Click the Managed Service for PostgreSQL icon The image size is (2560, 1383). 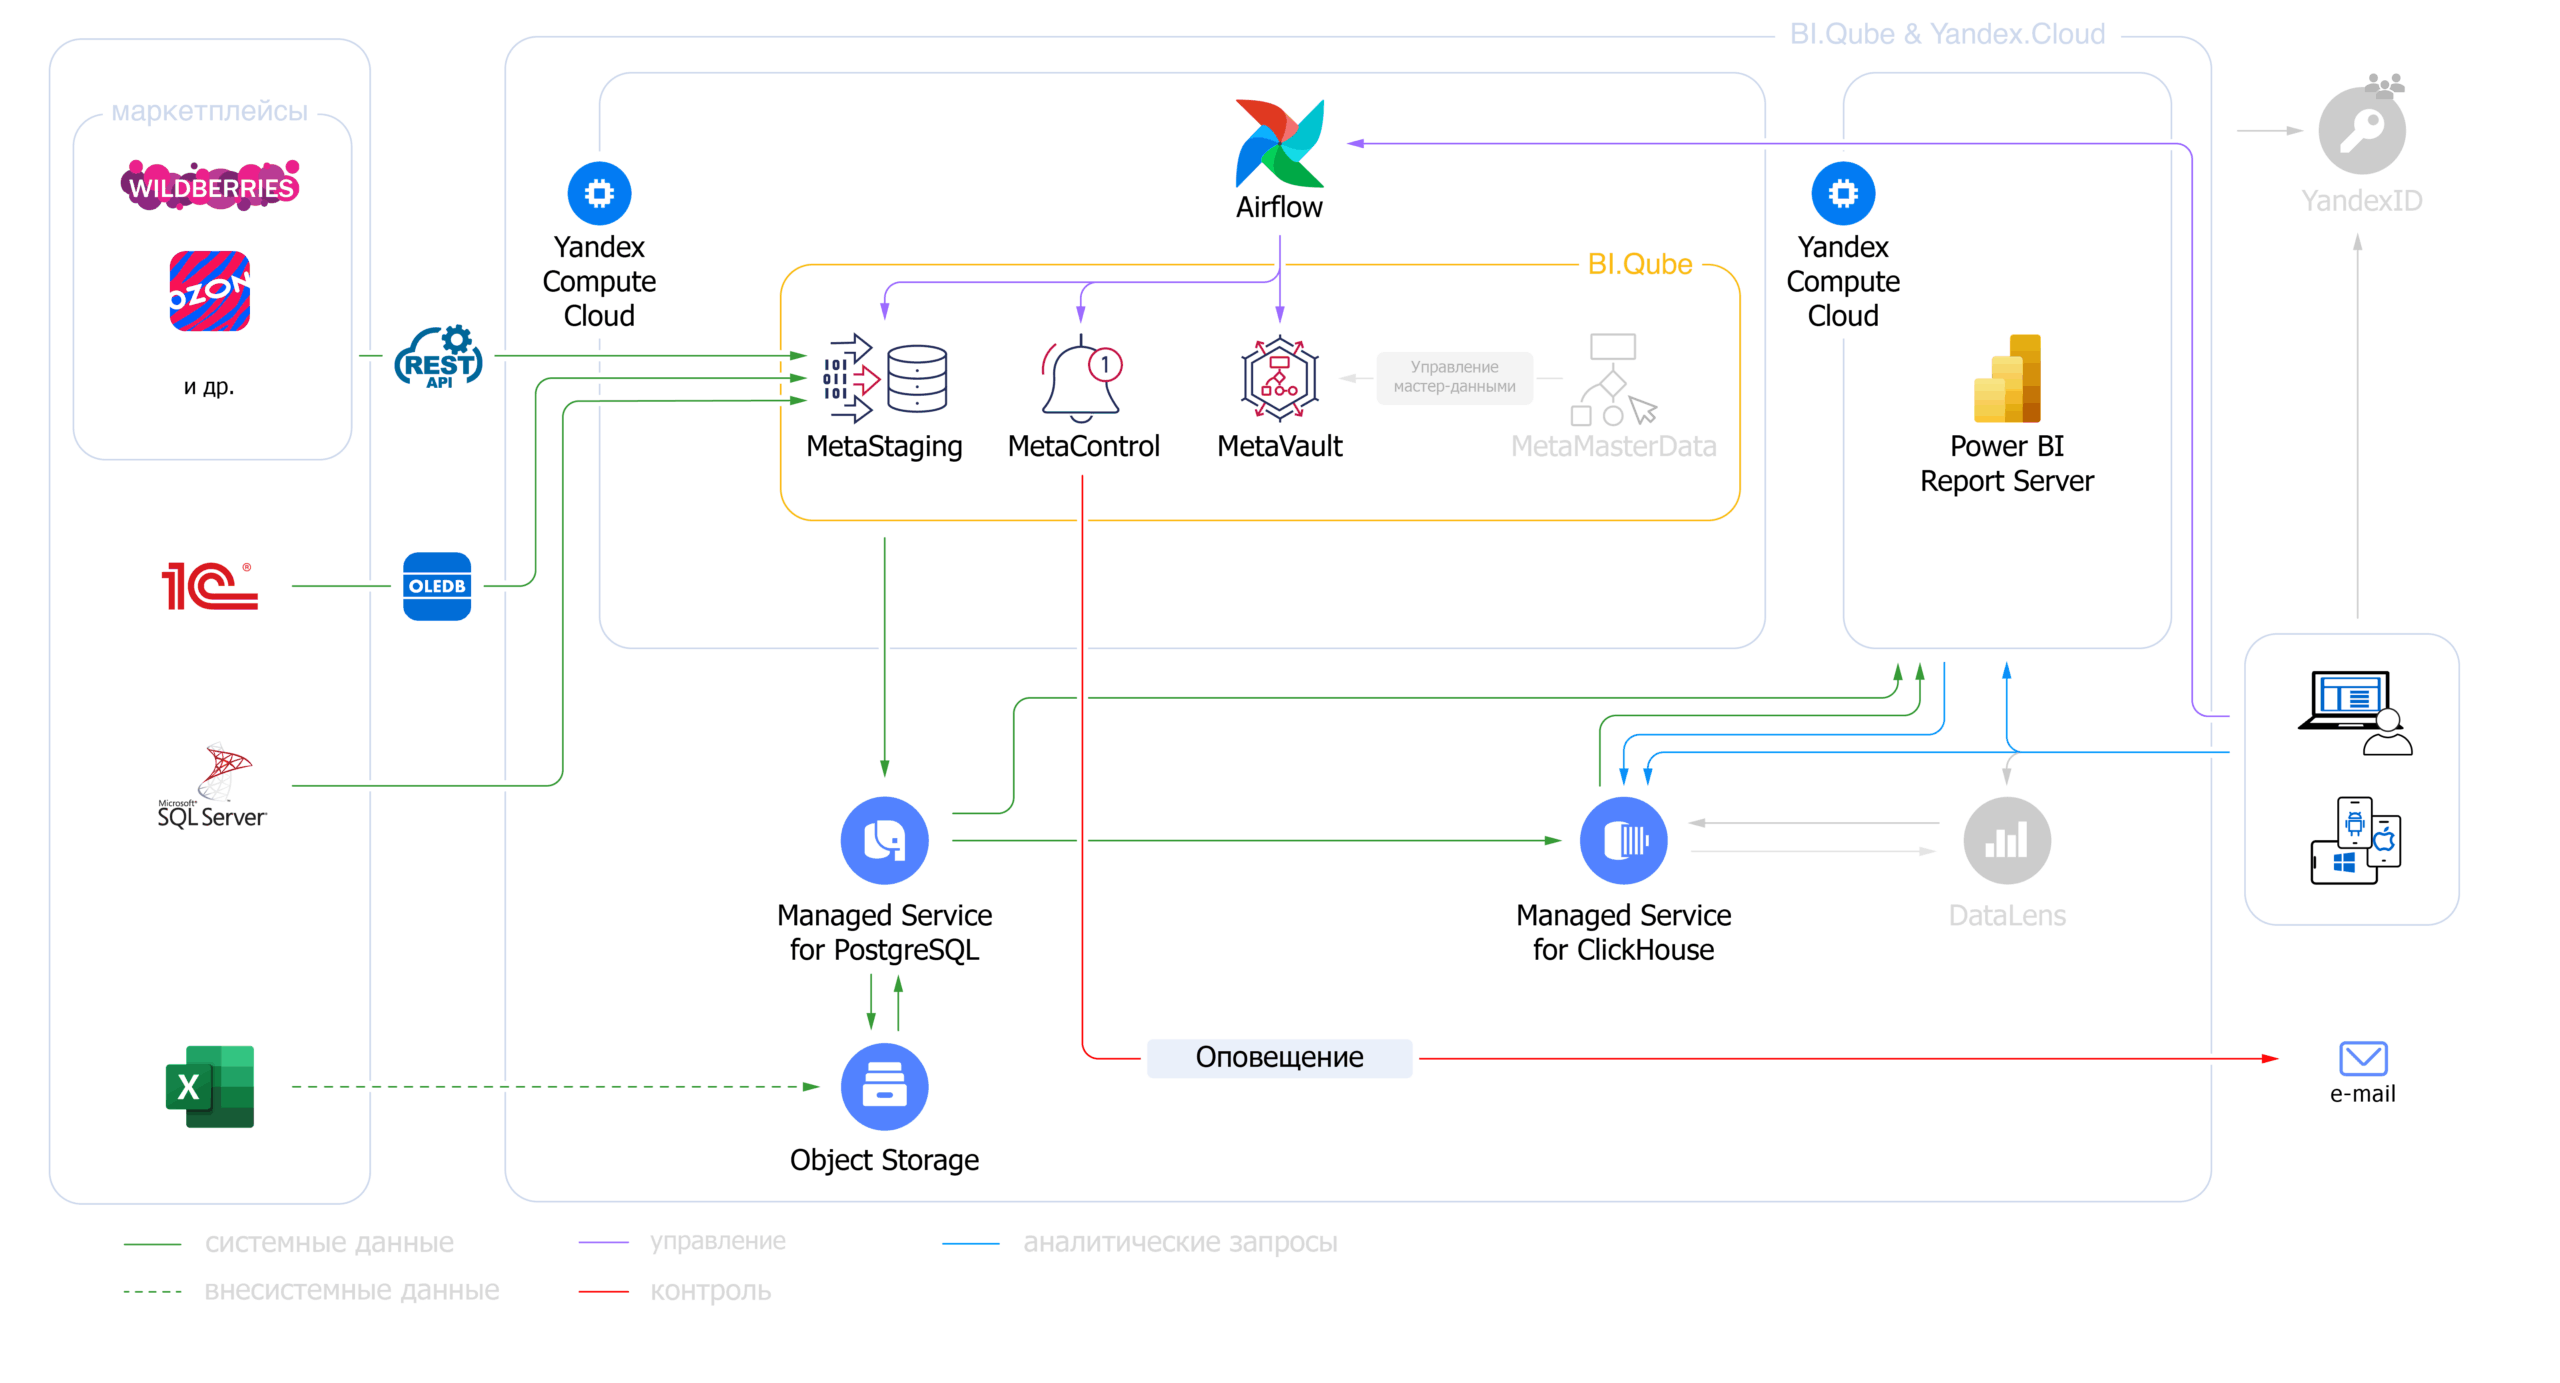884,840
